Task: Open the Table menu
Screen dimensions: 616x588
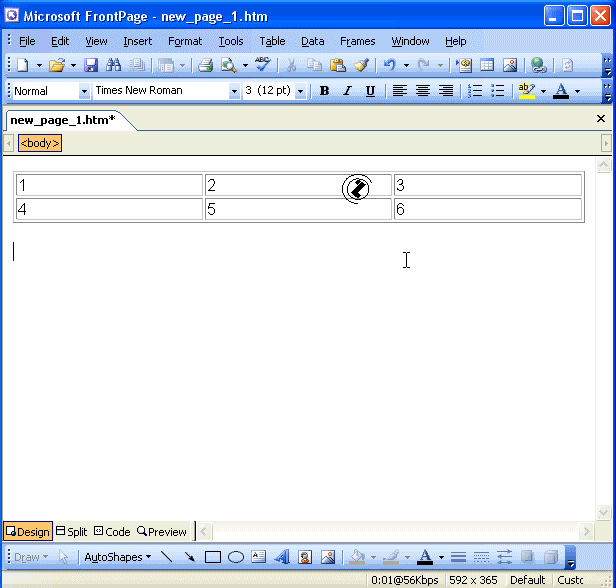Action: click(272, 41)
